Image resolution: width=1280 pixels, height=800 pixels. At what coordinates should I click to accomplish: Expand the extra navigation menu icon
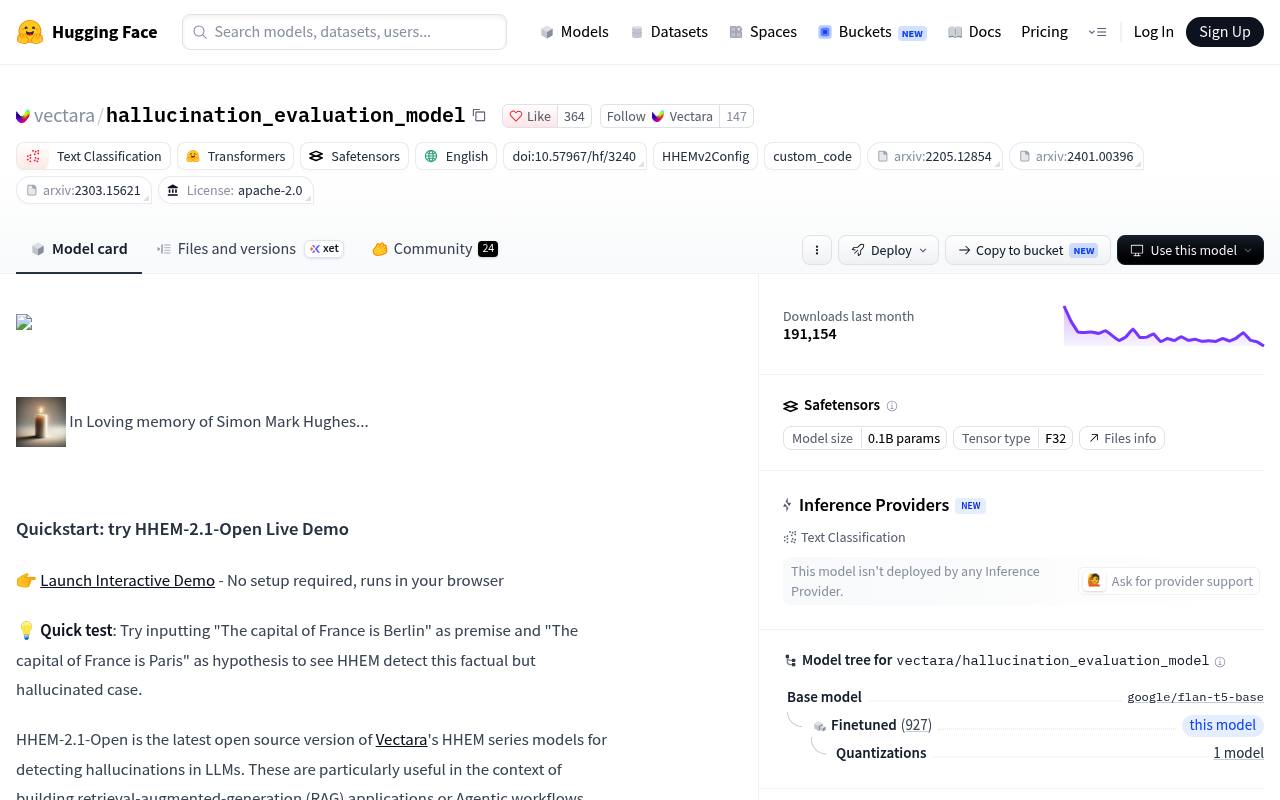point(1097,32)
